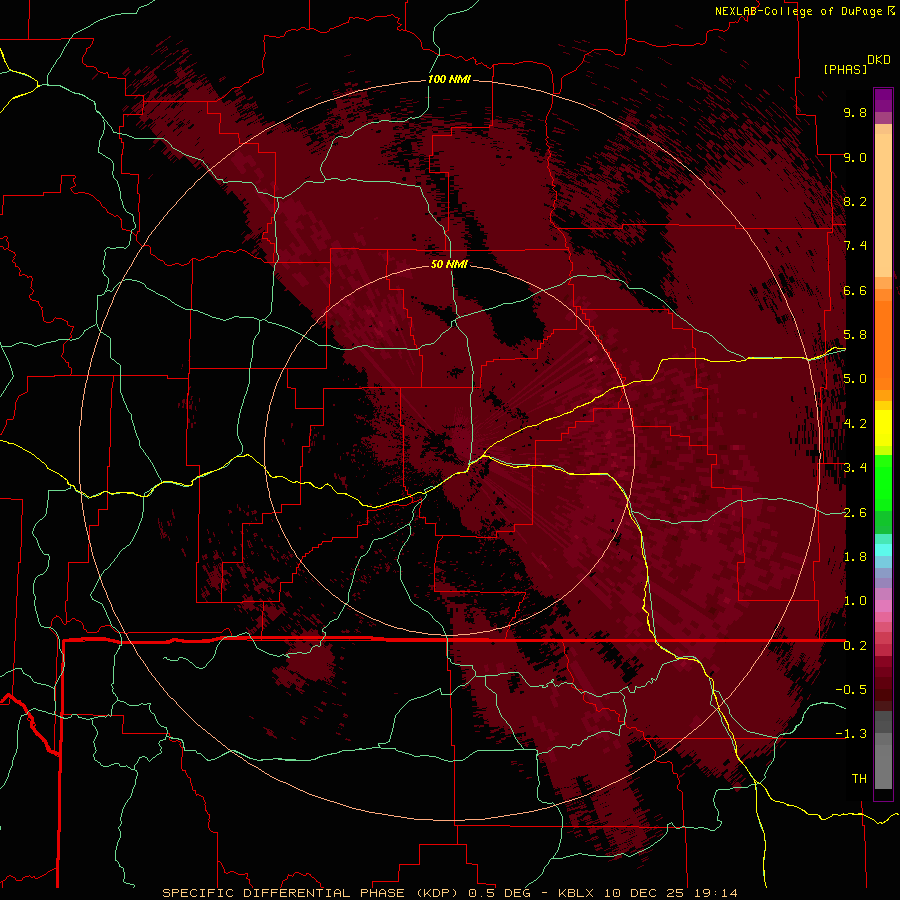Click the 5.0 value on the scale
The height and width of the screenshot is (900, 900).
pos(855,379)
